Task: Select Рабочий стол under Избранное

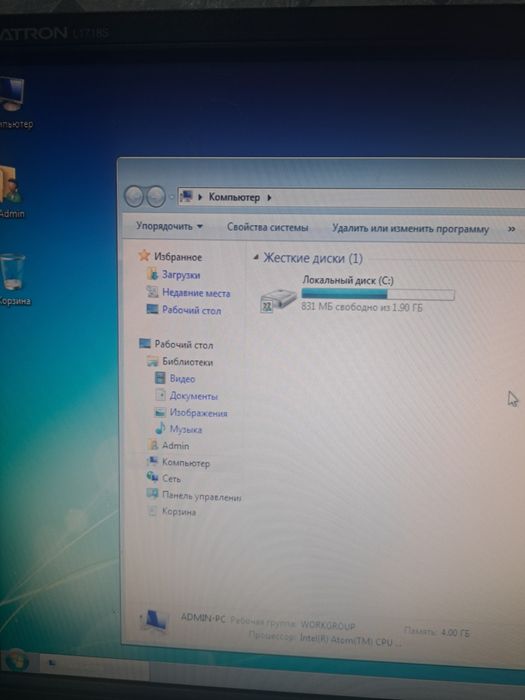Action: pos(192,310)
